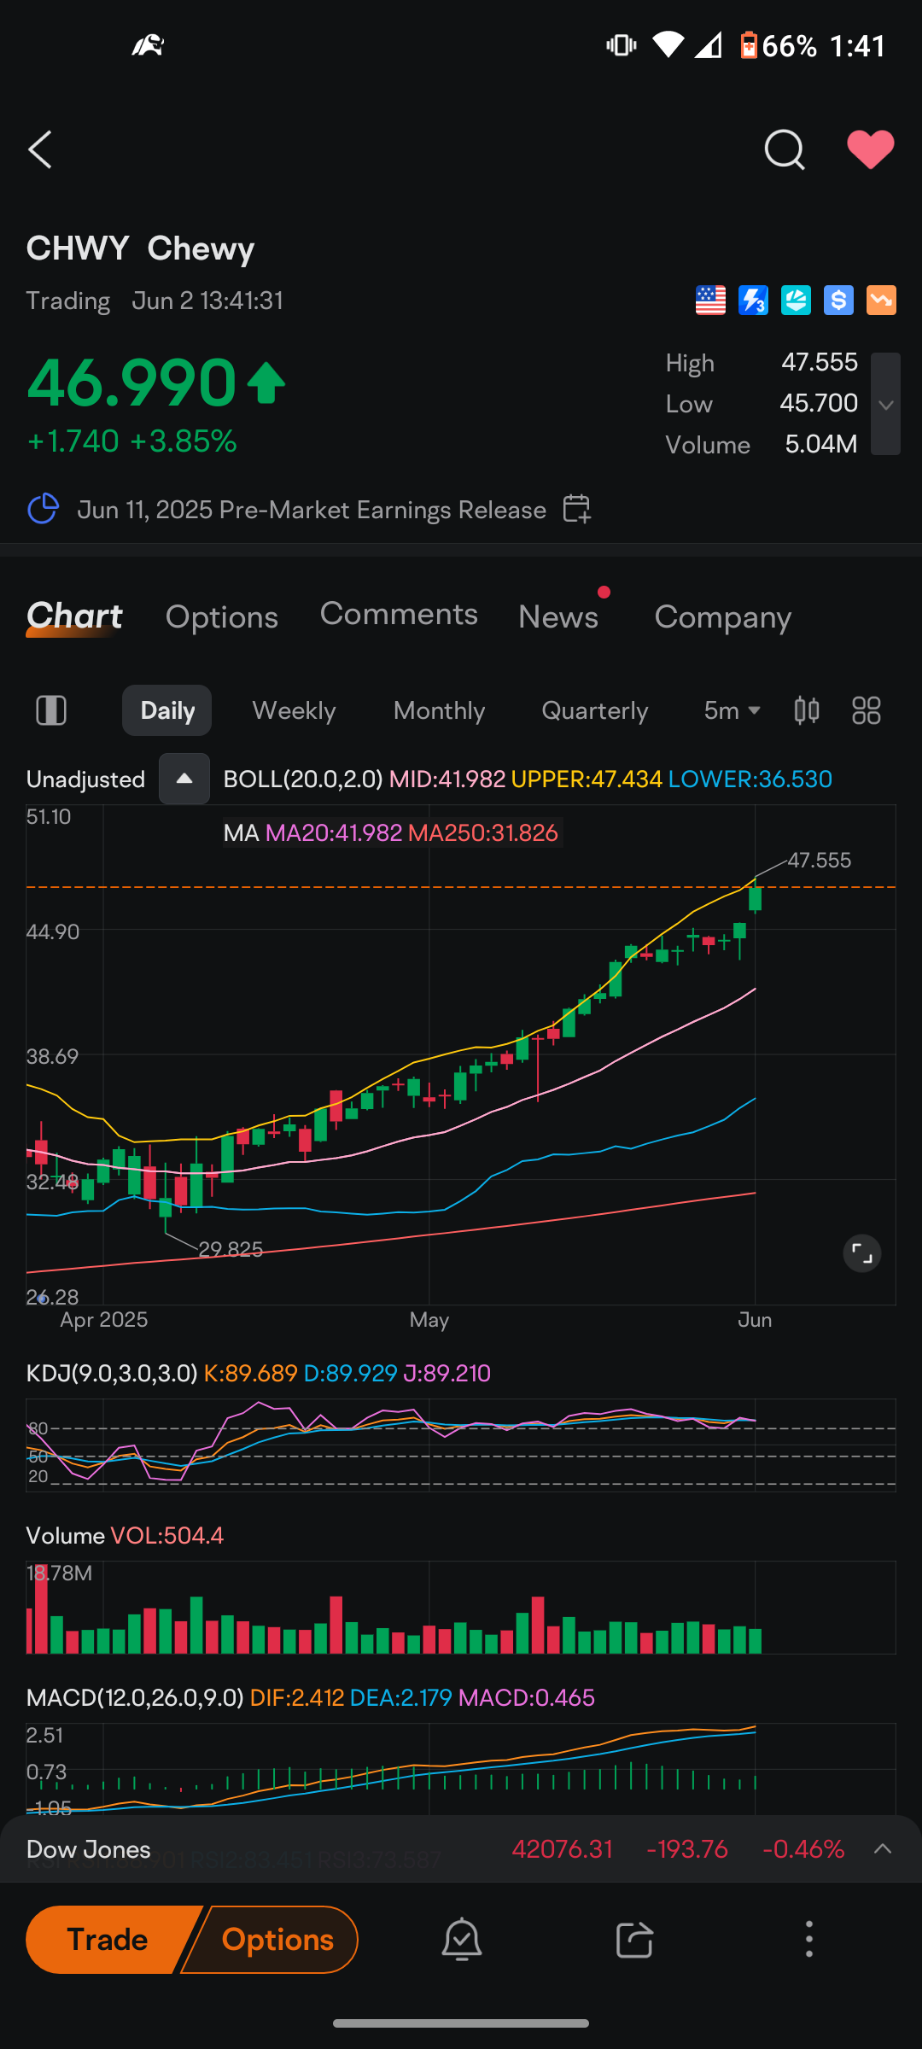Viewport: 922px width, 2049px height.
Task: Go back using the back arrow
Action: point(40,150)
